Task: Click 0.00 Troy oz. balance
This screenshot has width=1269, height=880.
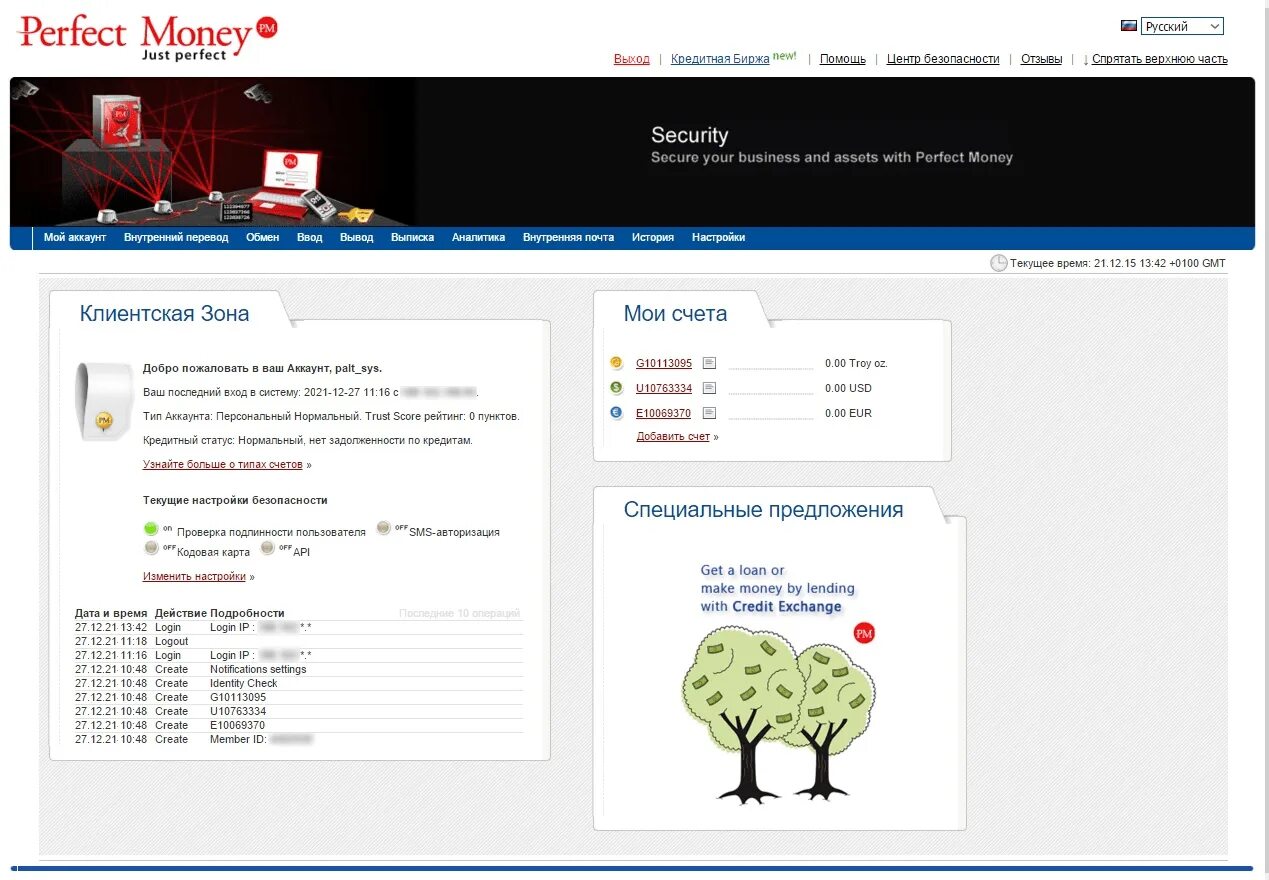Action: pos(856,363)
